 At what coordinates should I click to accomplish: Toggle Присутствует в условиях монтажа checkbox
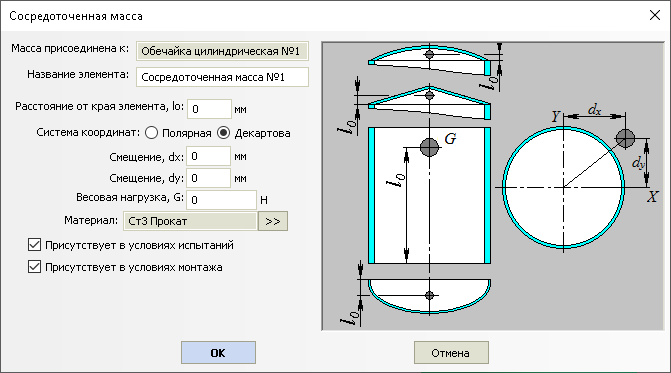34,267
